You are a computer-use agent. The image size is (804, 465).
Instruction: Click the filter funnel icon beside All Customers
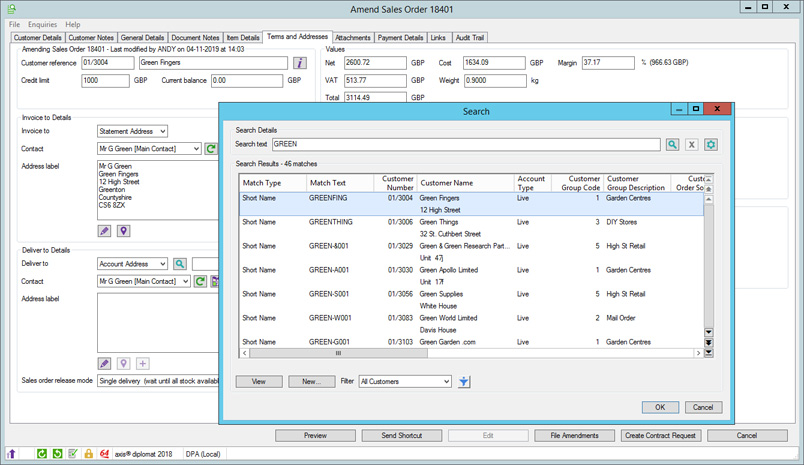465,381
